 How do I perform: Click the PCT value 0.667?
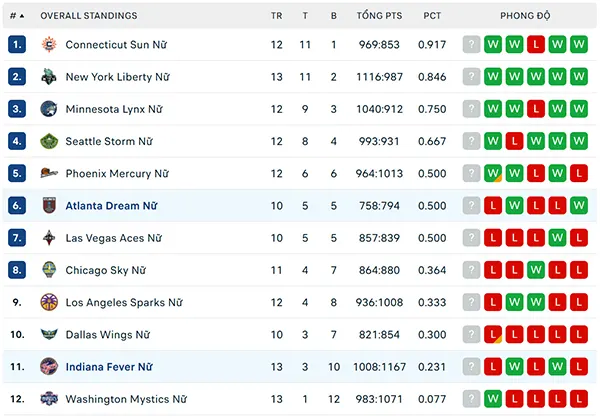[432, 141]
